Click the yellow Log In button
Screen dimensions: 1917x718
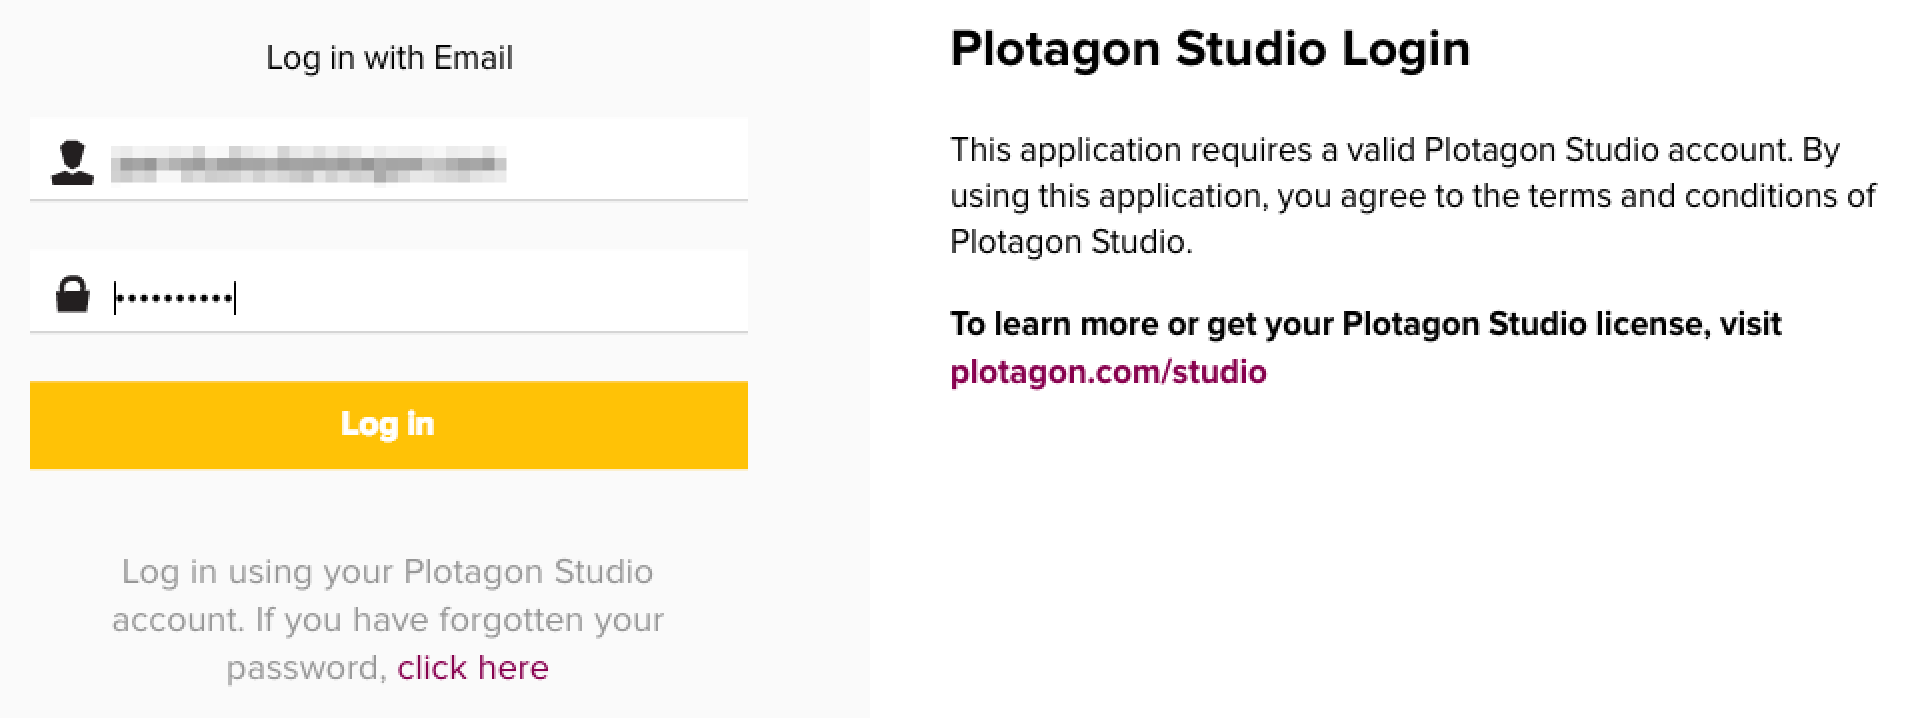389,425
